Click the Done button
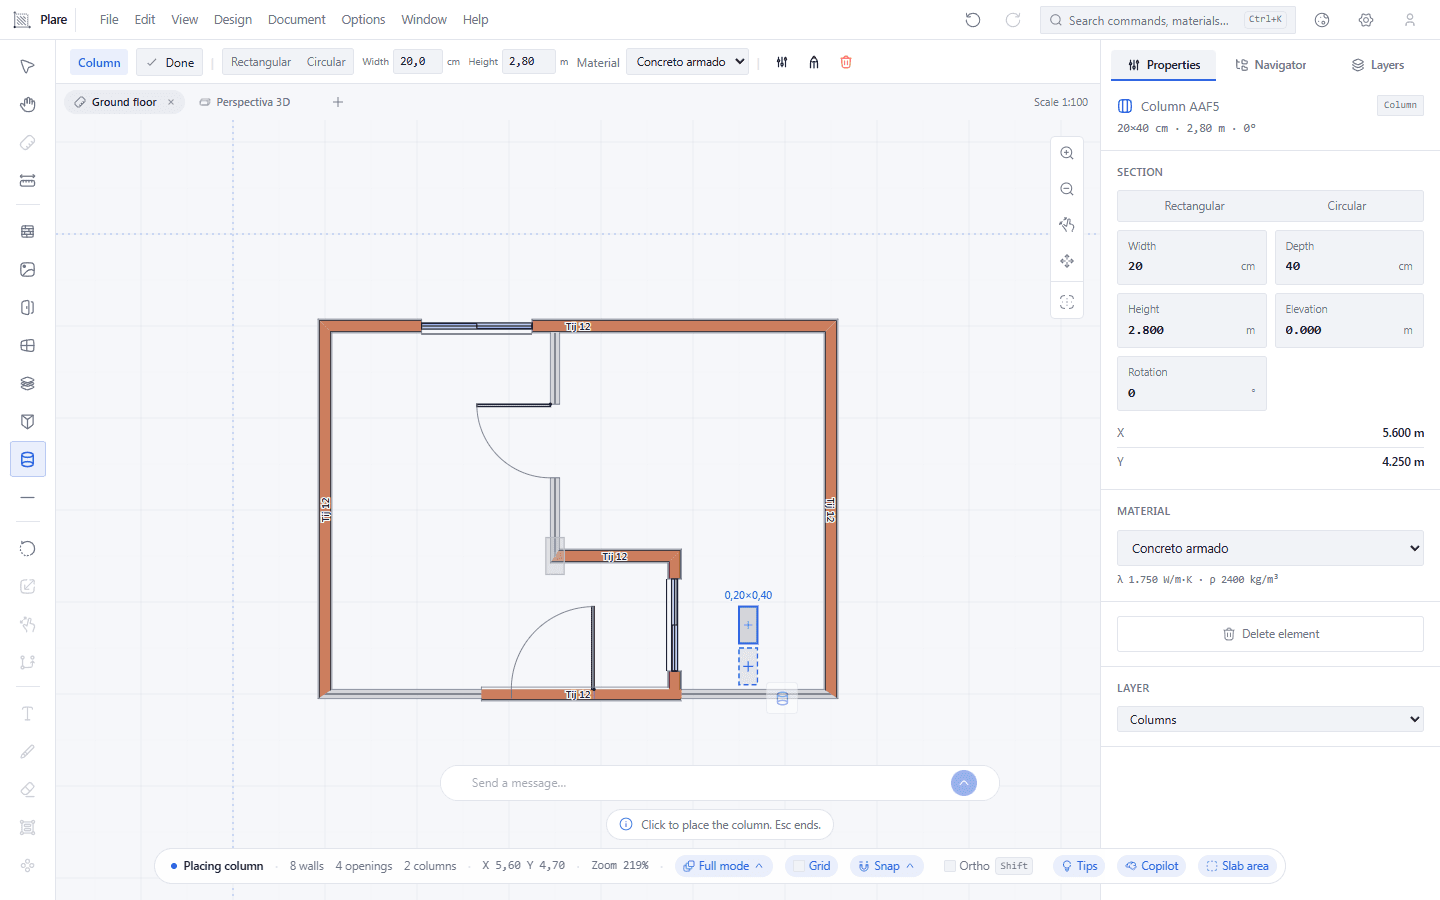Image resolution: width=1440 pixels, height=900 pixels. coord(170,62)
